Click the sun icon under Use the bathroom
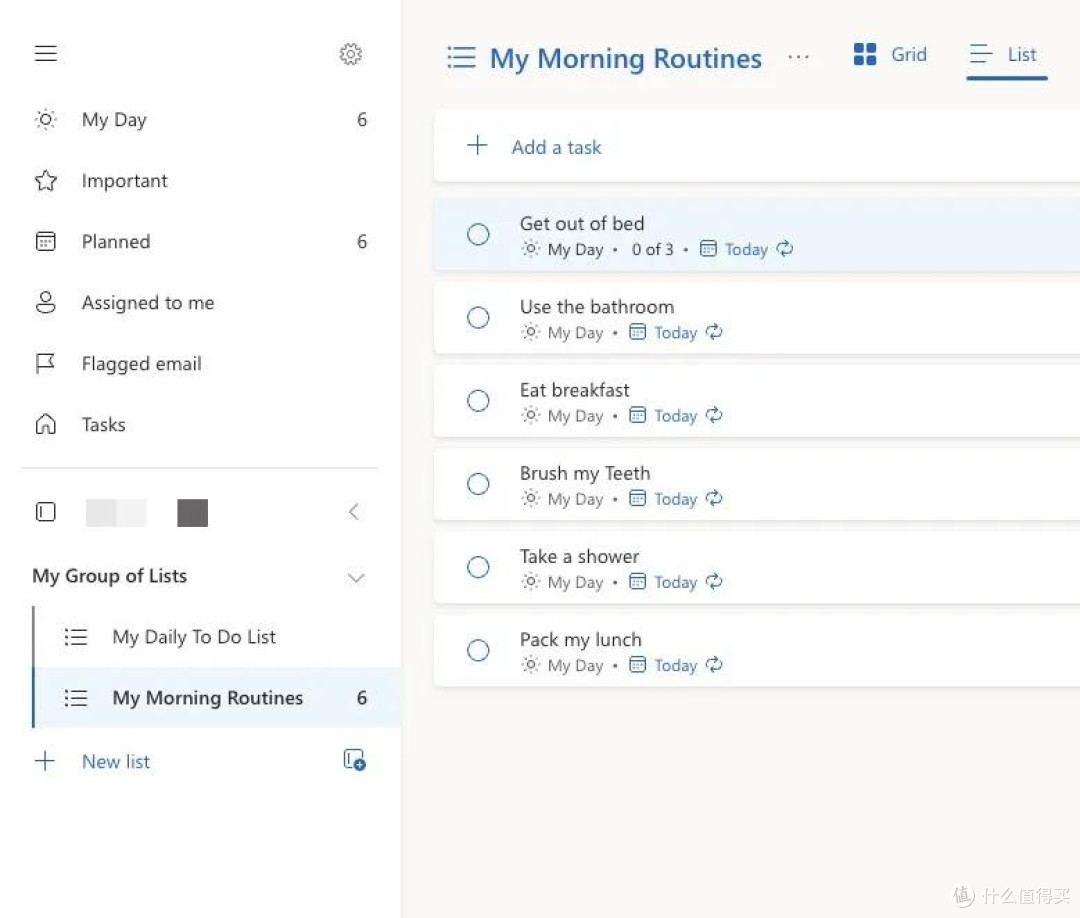 pyautogui.click(x=530, y=332)
